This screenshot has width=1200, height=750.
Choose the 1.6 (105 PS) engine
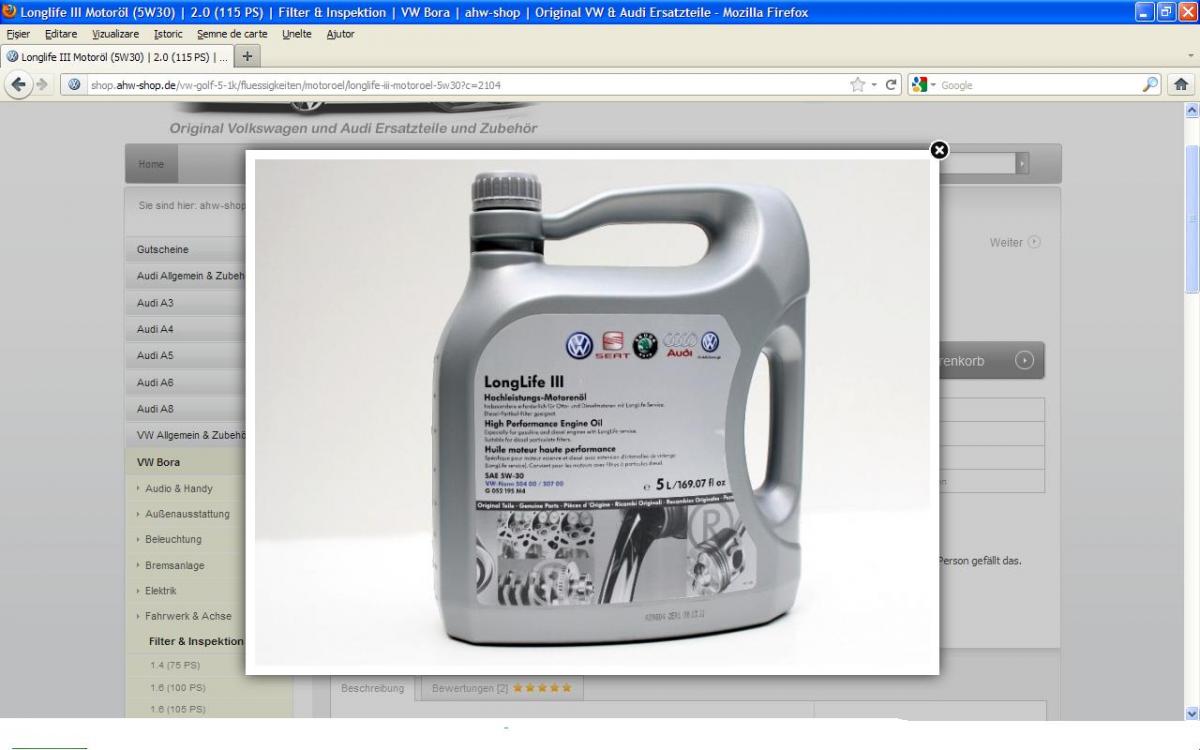(179, 709)
